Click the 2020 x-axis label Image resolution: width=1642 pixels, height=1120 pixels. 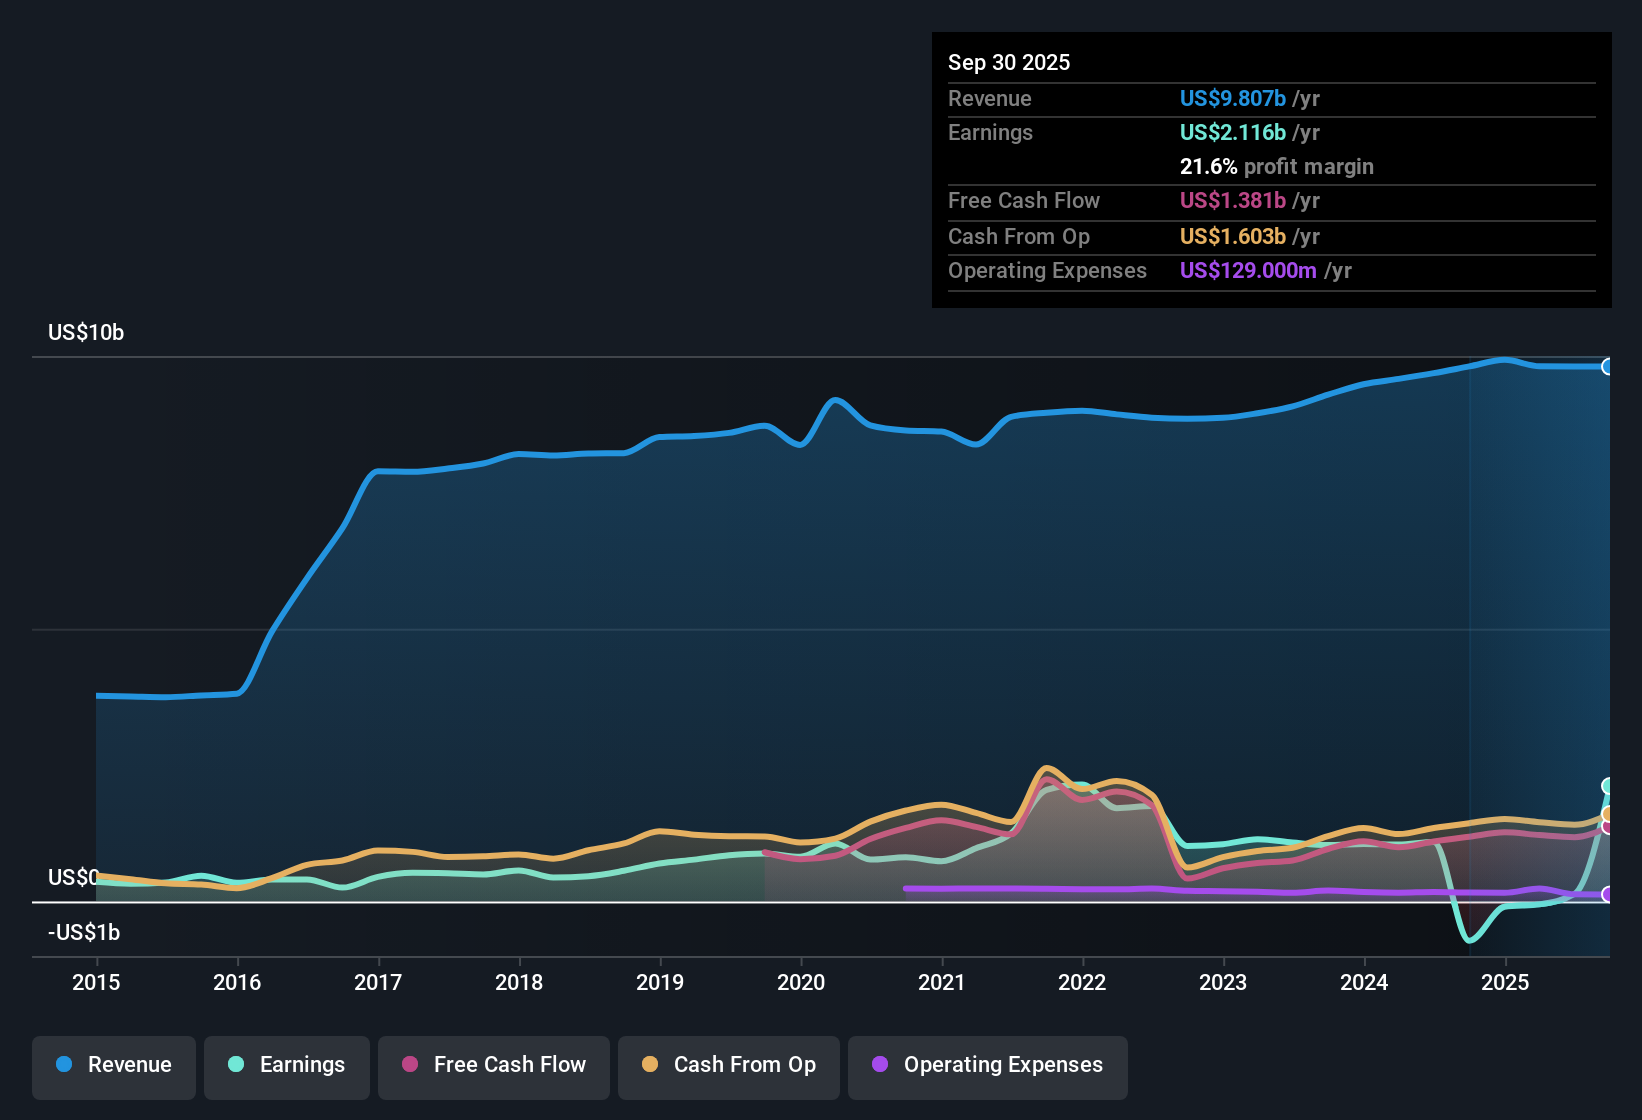coord(801,982)
